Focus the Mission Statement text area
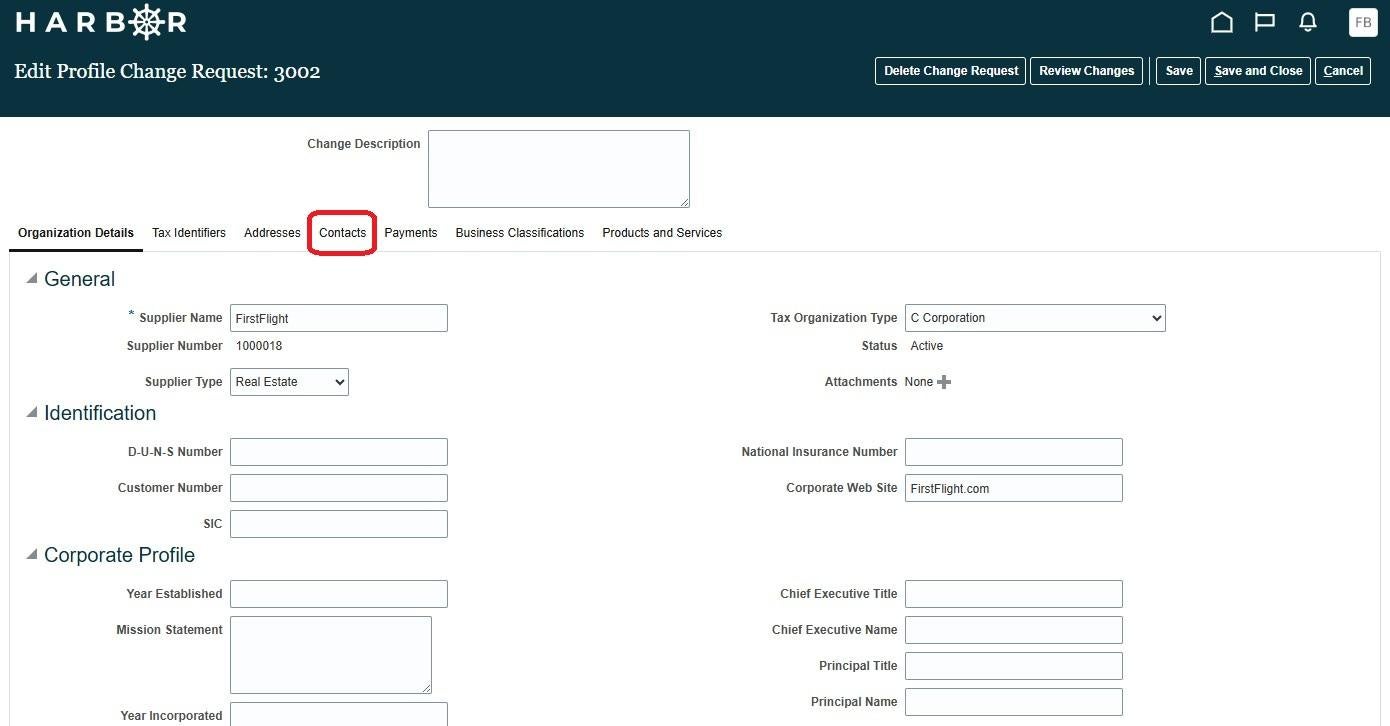 (x=331, y=655)
